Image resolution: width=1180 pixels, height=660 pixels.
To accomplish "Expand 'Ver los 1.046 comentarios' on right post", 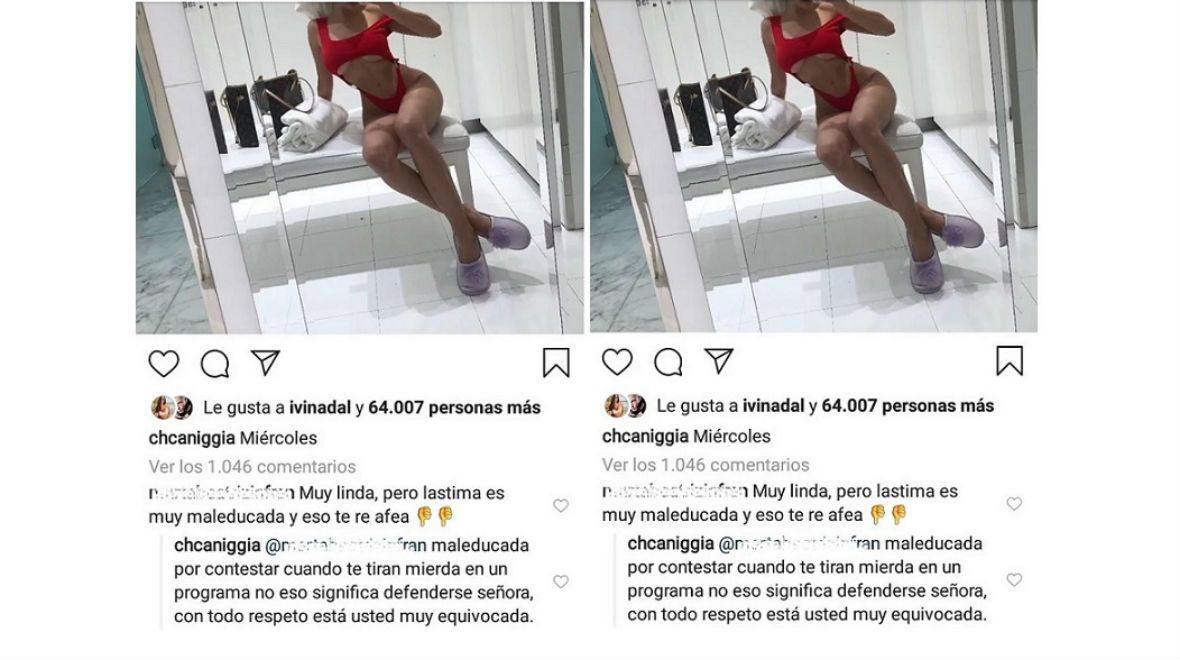I will click(706, 465).
